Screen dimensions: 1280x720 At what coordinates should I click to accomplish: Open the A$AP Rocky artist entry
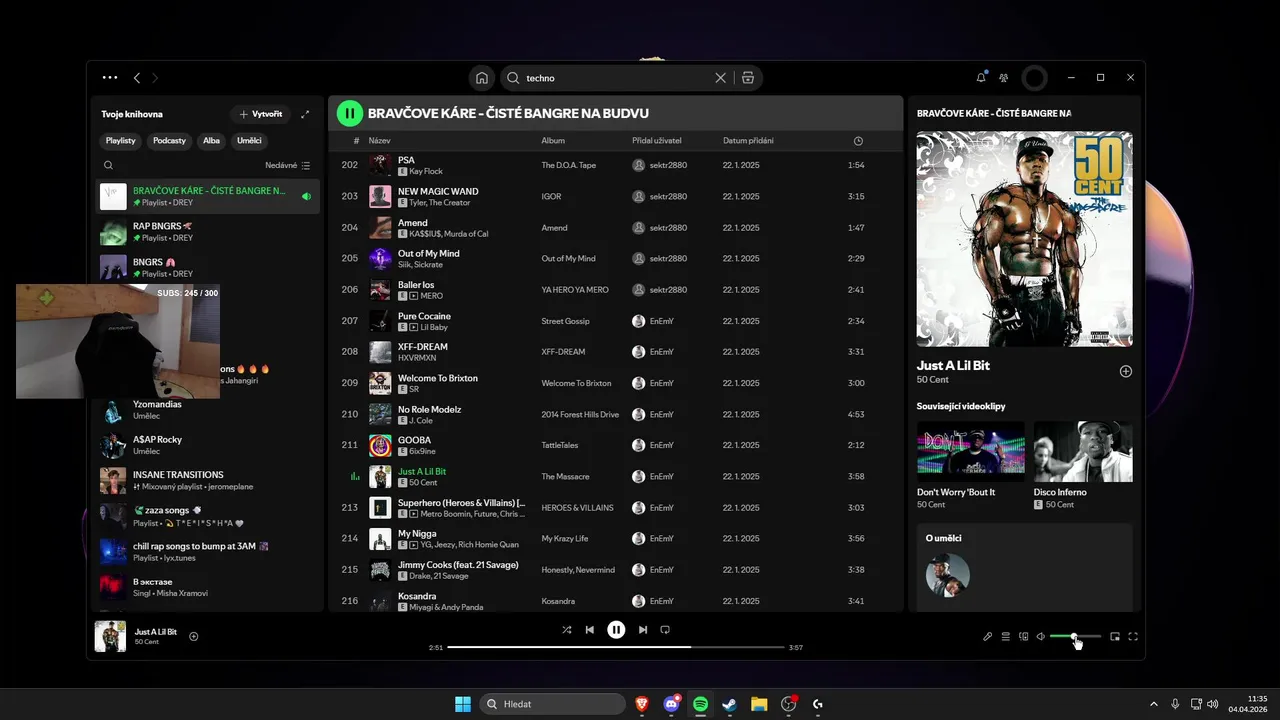click(208, 445)
